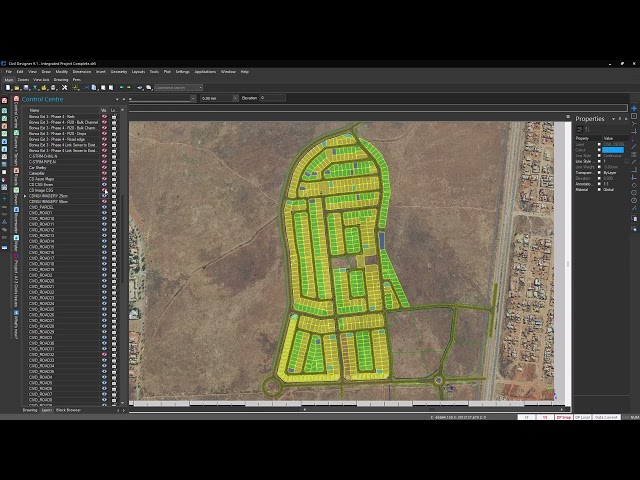
Task: Click the Redo arrow toolbar icon
Action: click(129, 87)
